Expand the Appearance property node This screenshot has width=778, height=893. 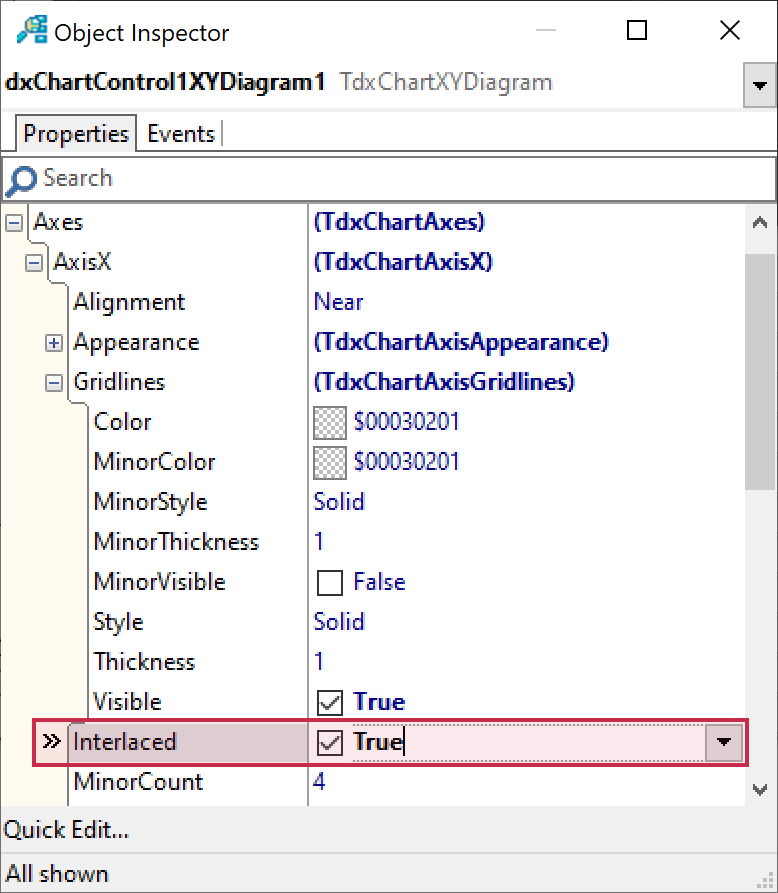coord(54,342)
